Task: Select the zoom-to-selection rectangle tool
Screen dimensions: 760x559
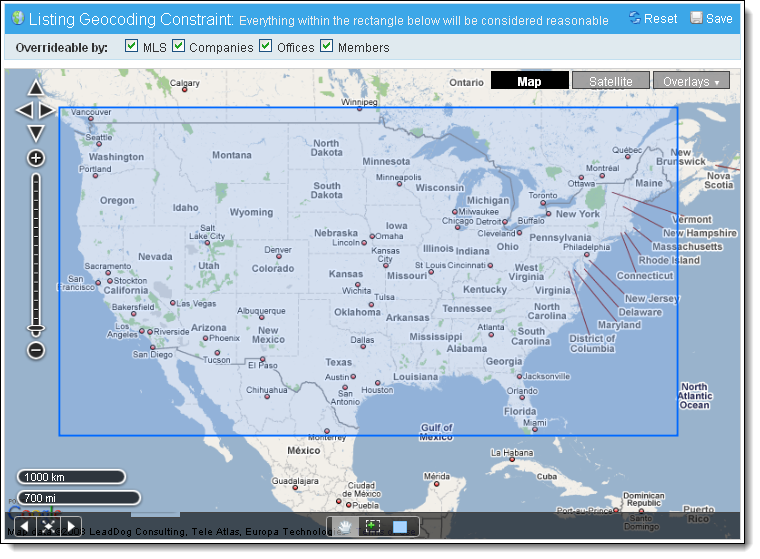Action: 372,527
